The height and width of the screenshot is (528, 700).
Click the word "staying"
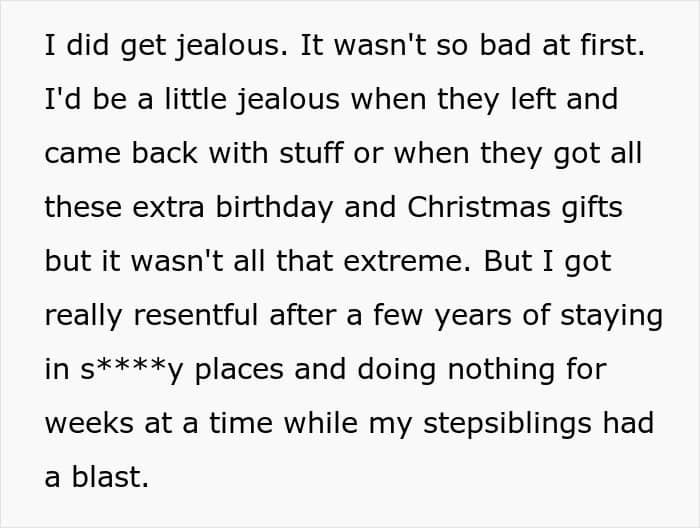610,316
